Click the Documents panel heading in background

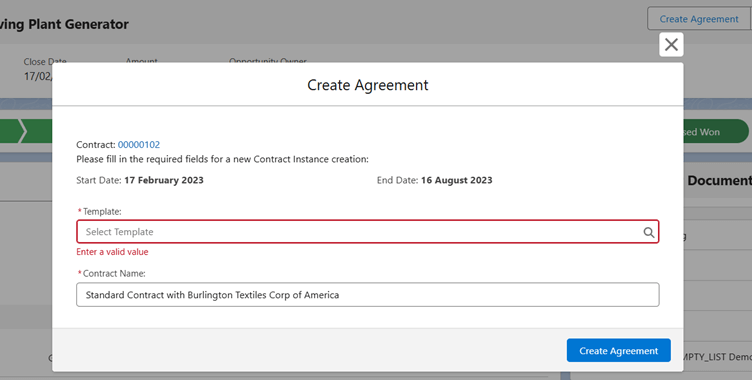click(x=719, y=180)
